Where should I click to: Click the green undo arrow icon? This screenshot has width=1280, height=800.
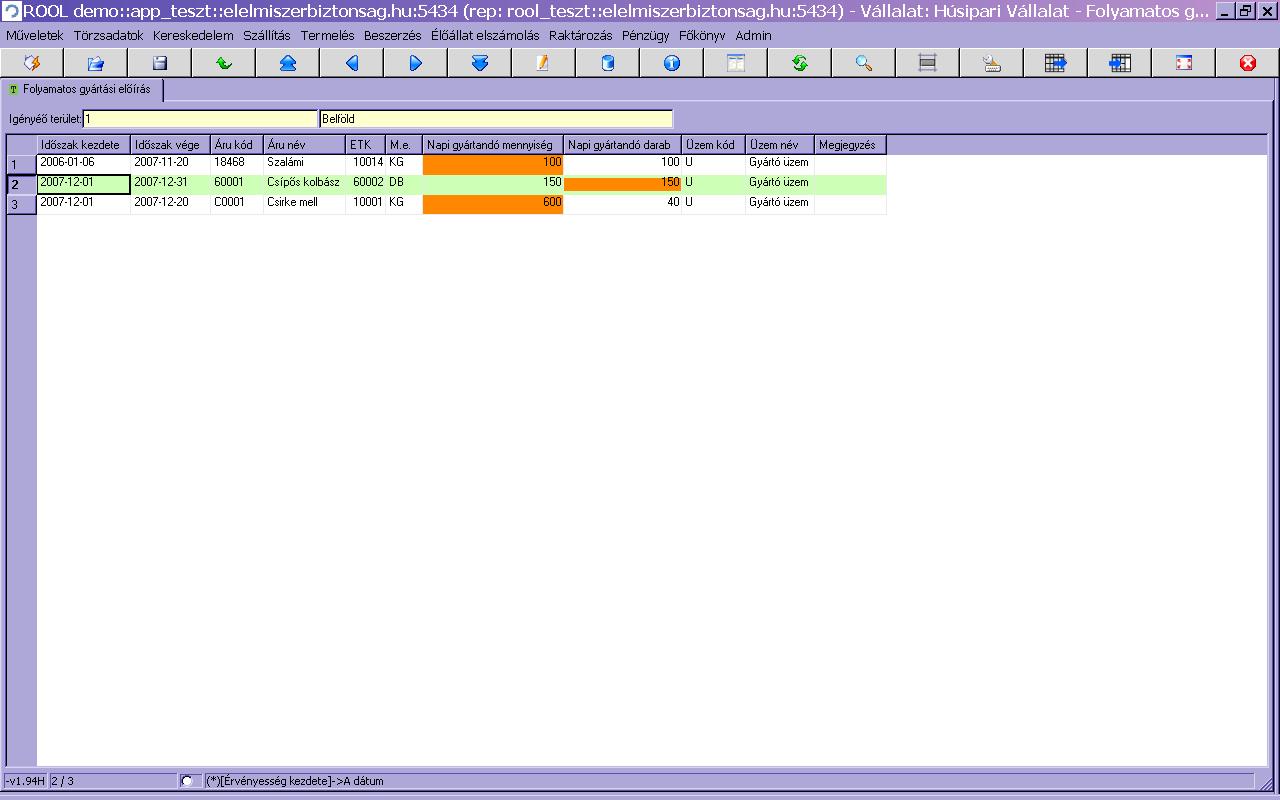pos(224,63)
